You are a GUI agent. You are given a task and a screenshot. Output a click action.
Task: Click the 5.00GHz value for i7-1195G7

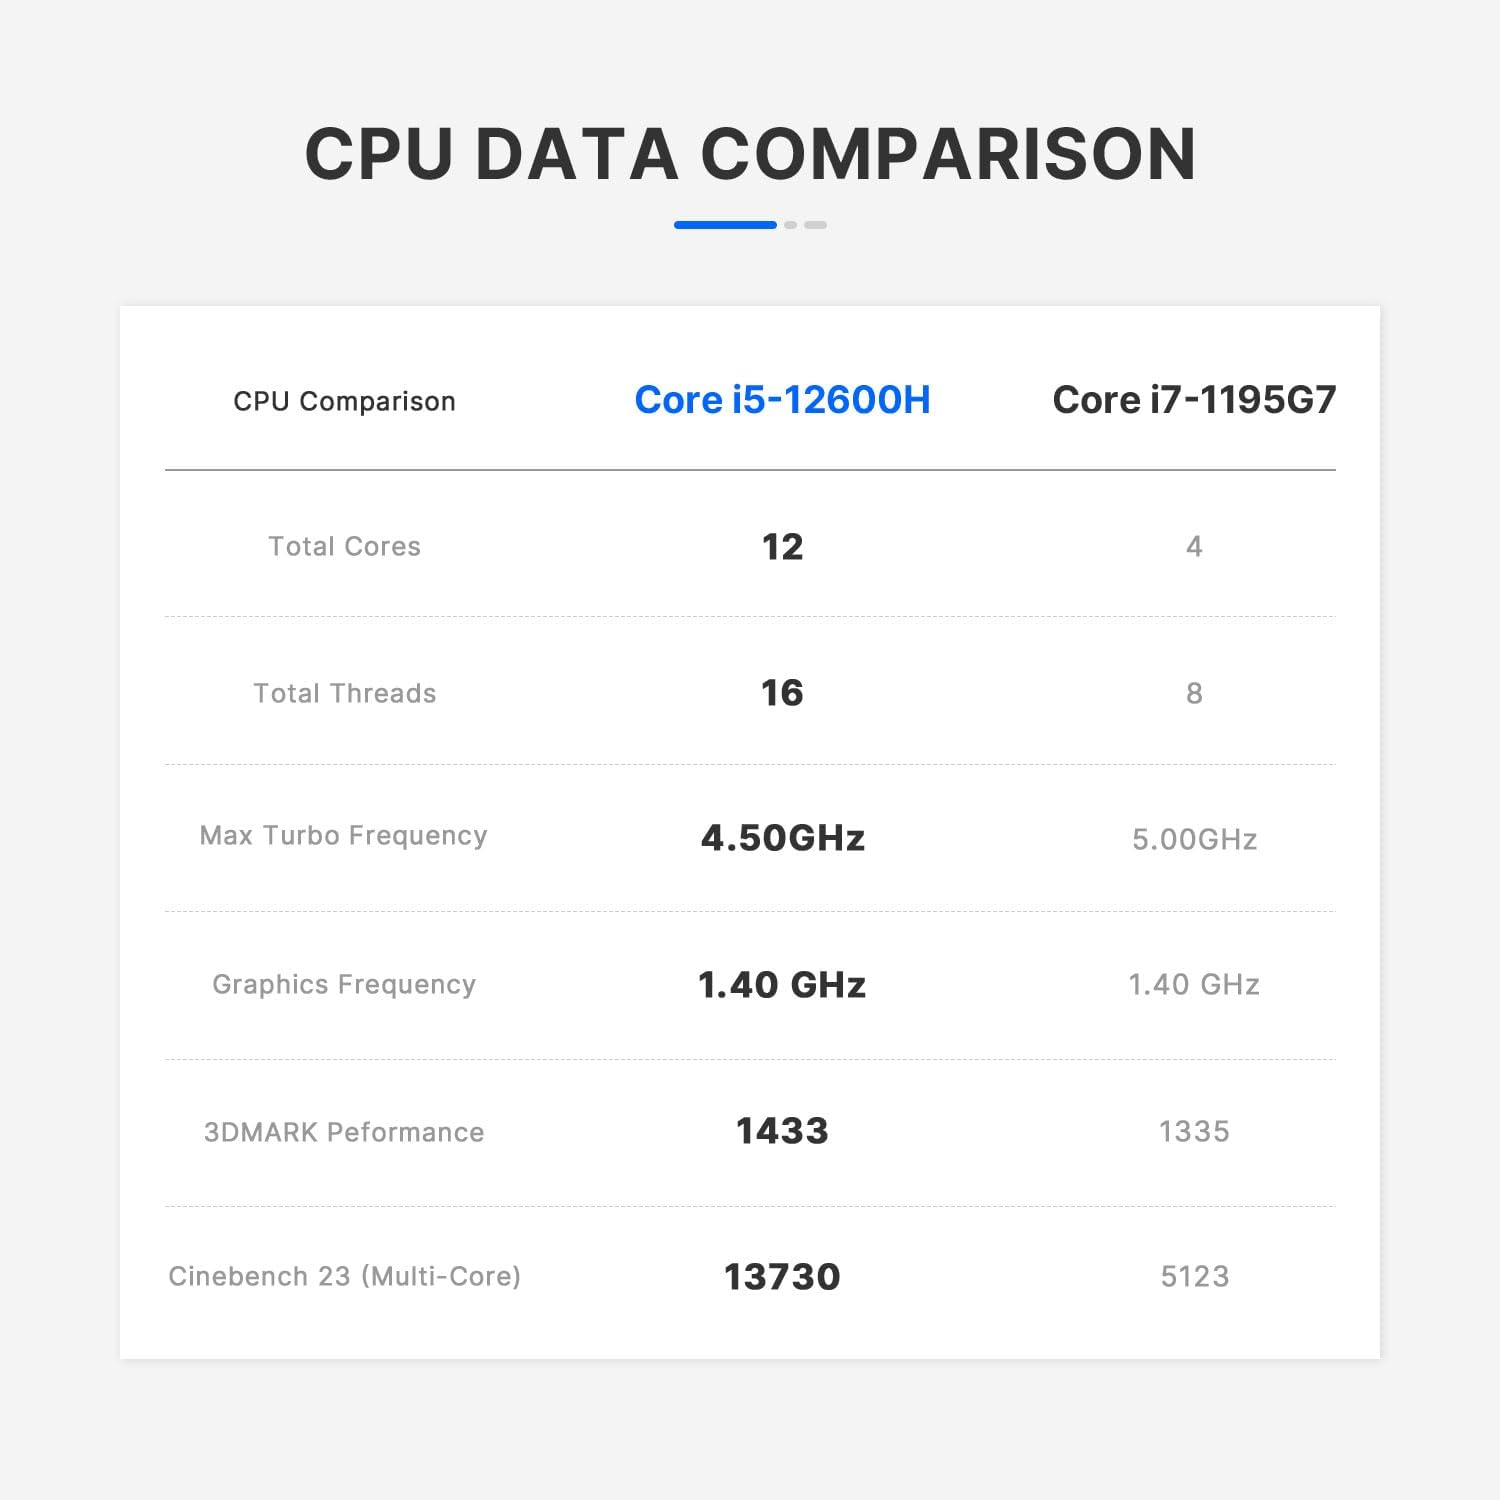click(1194, 839)
